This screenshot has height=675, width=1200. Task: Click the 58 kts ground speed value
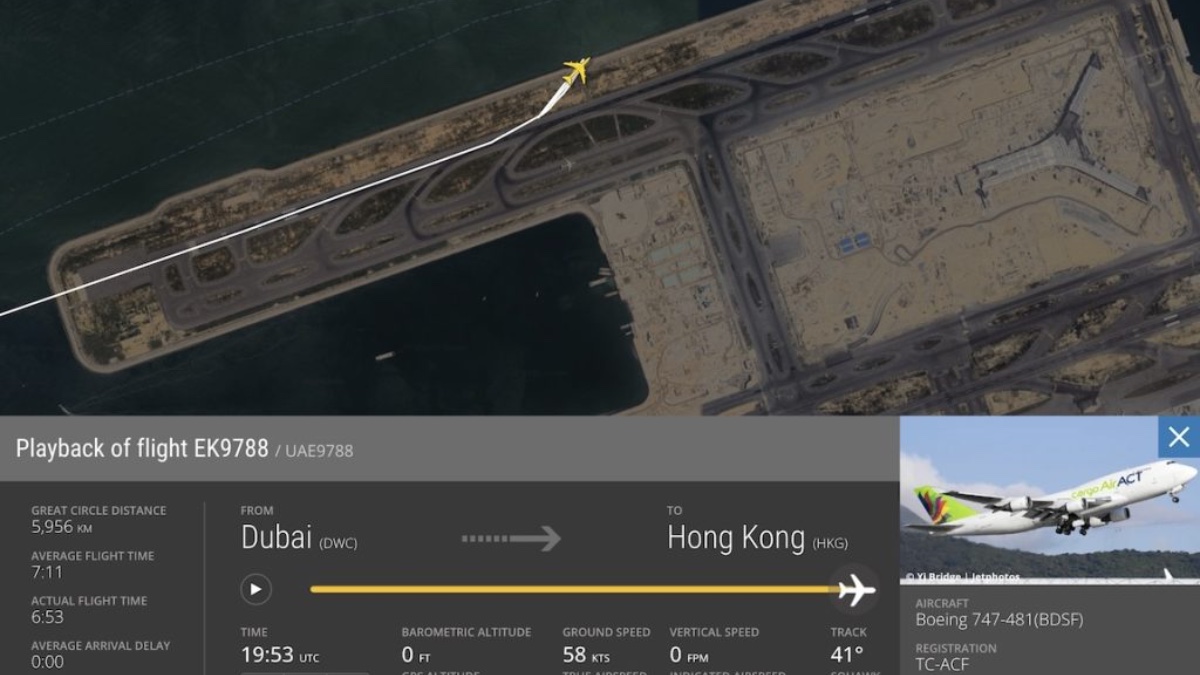[x=586, y=655]
